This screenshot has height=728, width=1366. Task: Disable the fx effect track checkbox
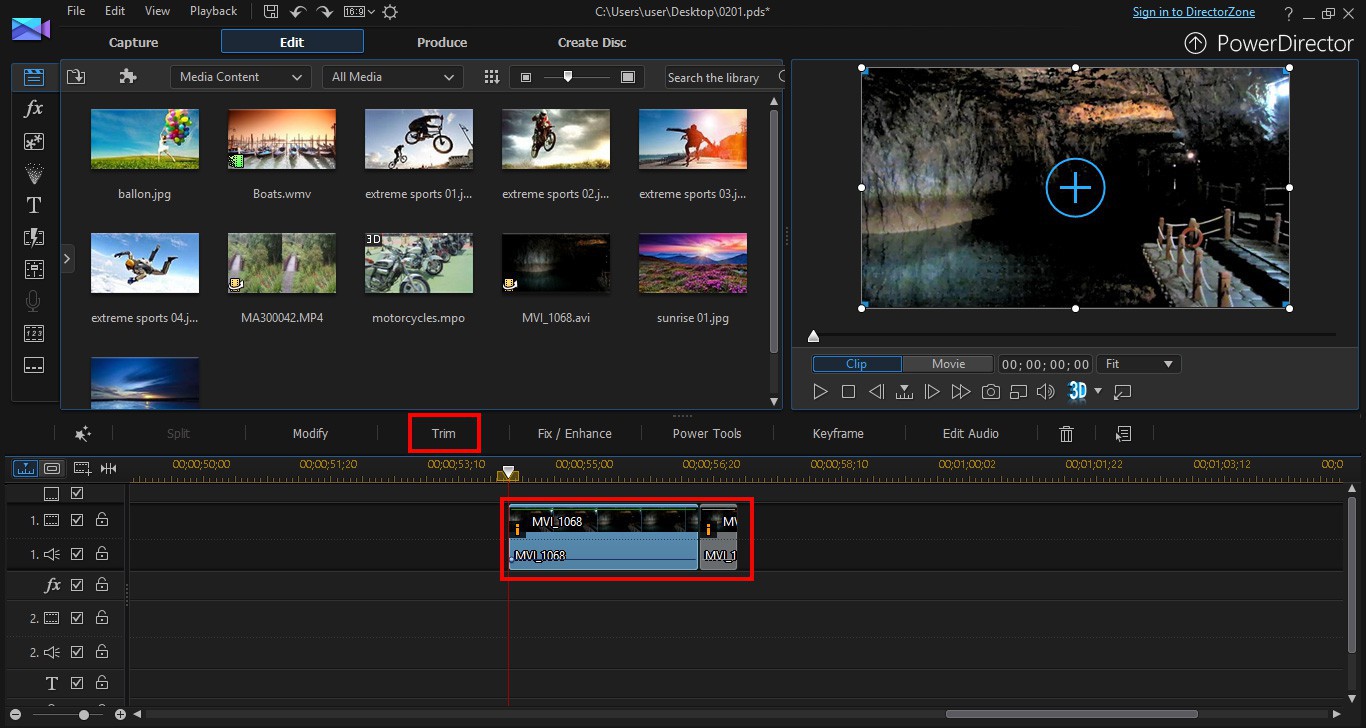[77, 585]
